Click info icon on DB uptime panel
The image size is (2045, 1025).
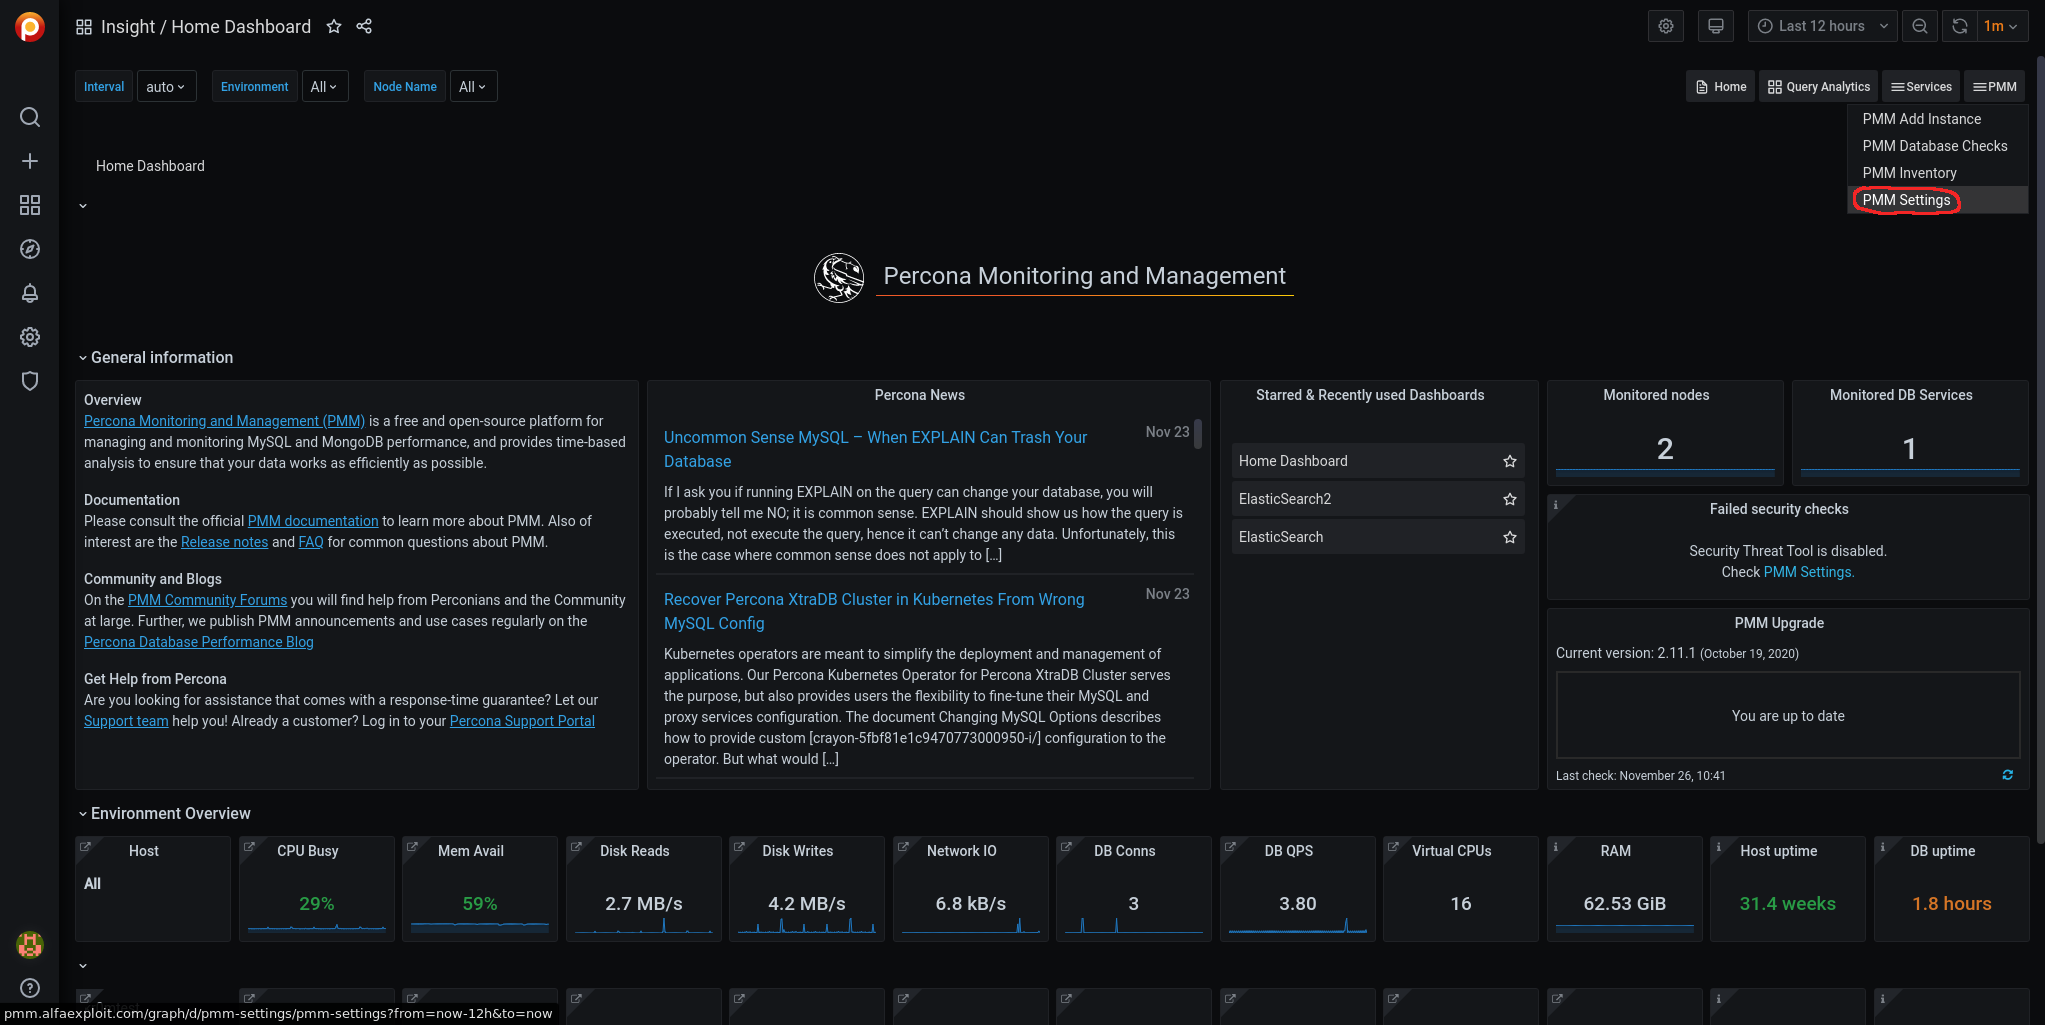(x=1882, y=847)
